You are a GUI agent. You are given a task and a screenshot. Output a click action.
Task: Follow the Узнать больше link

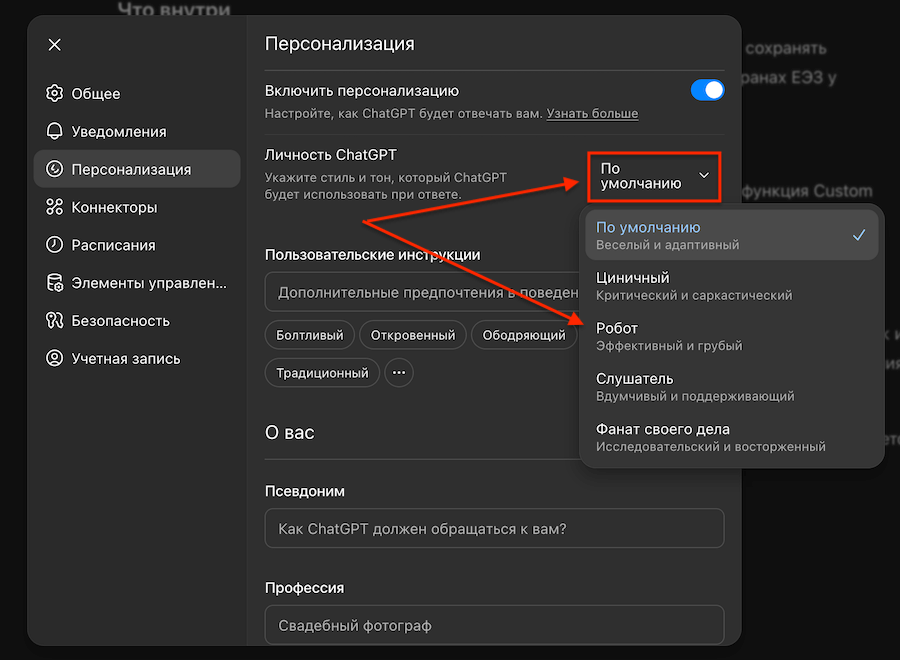(592, 114)
